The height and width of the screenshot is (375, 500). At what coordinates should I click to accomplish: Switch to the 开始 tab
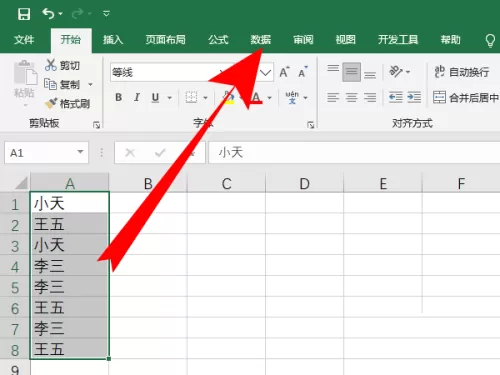71,40
